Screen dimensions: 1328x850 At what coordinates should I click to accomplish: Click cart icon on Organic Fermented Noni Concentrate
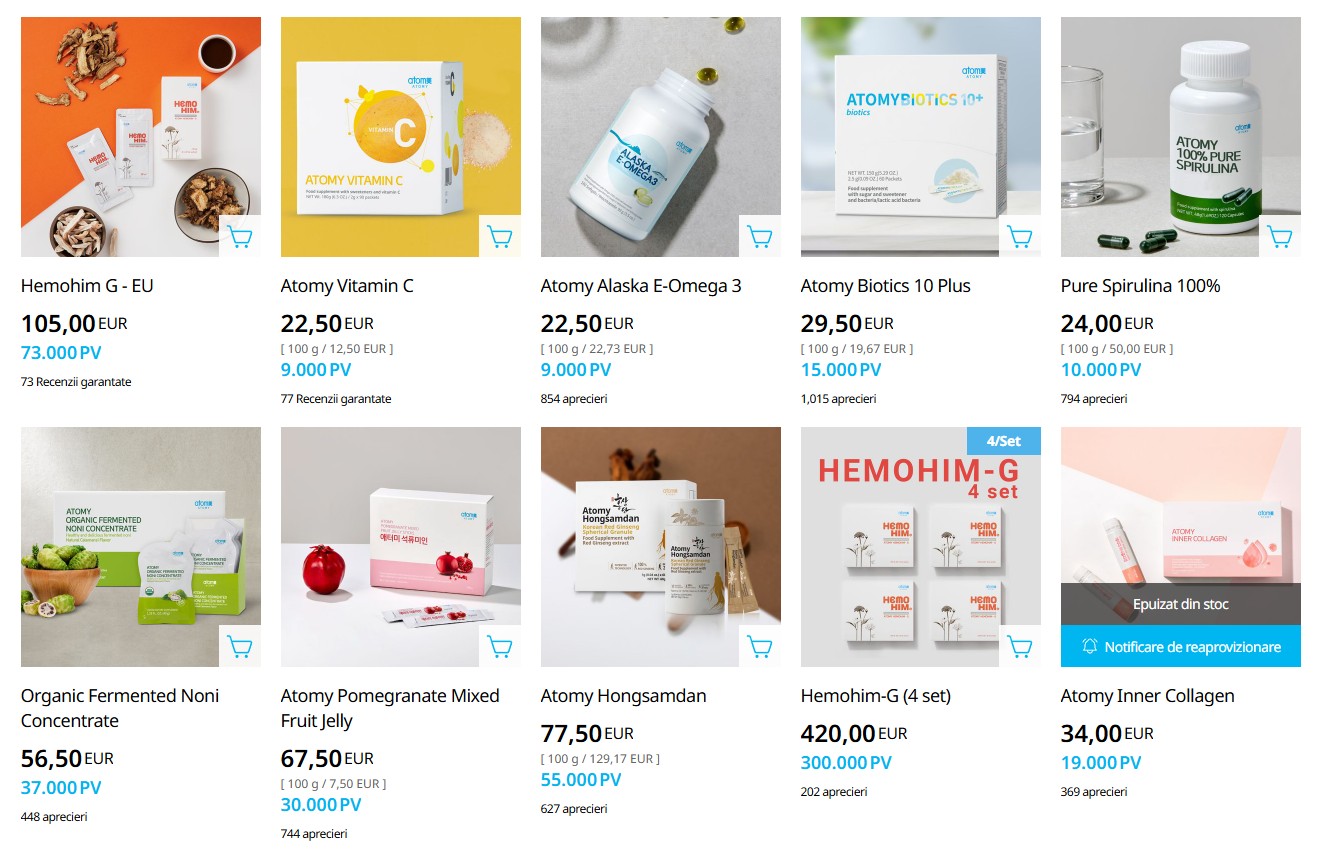240,647
